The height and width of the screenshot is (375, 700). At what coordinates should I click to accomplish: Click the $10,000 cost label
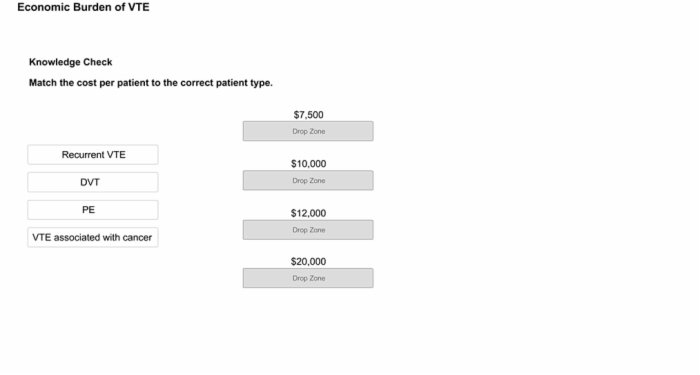tap(308, 164)
